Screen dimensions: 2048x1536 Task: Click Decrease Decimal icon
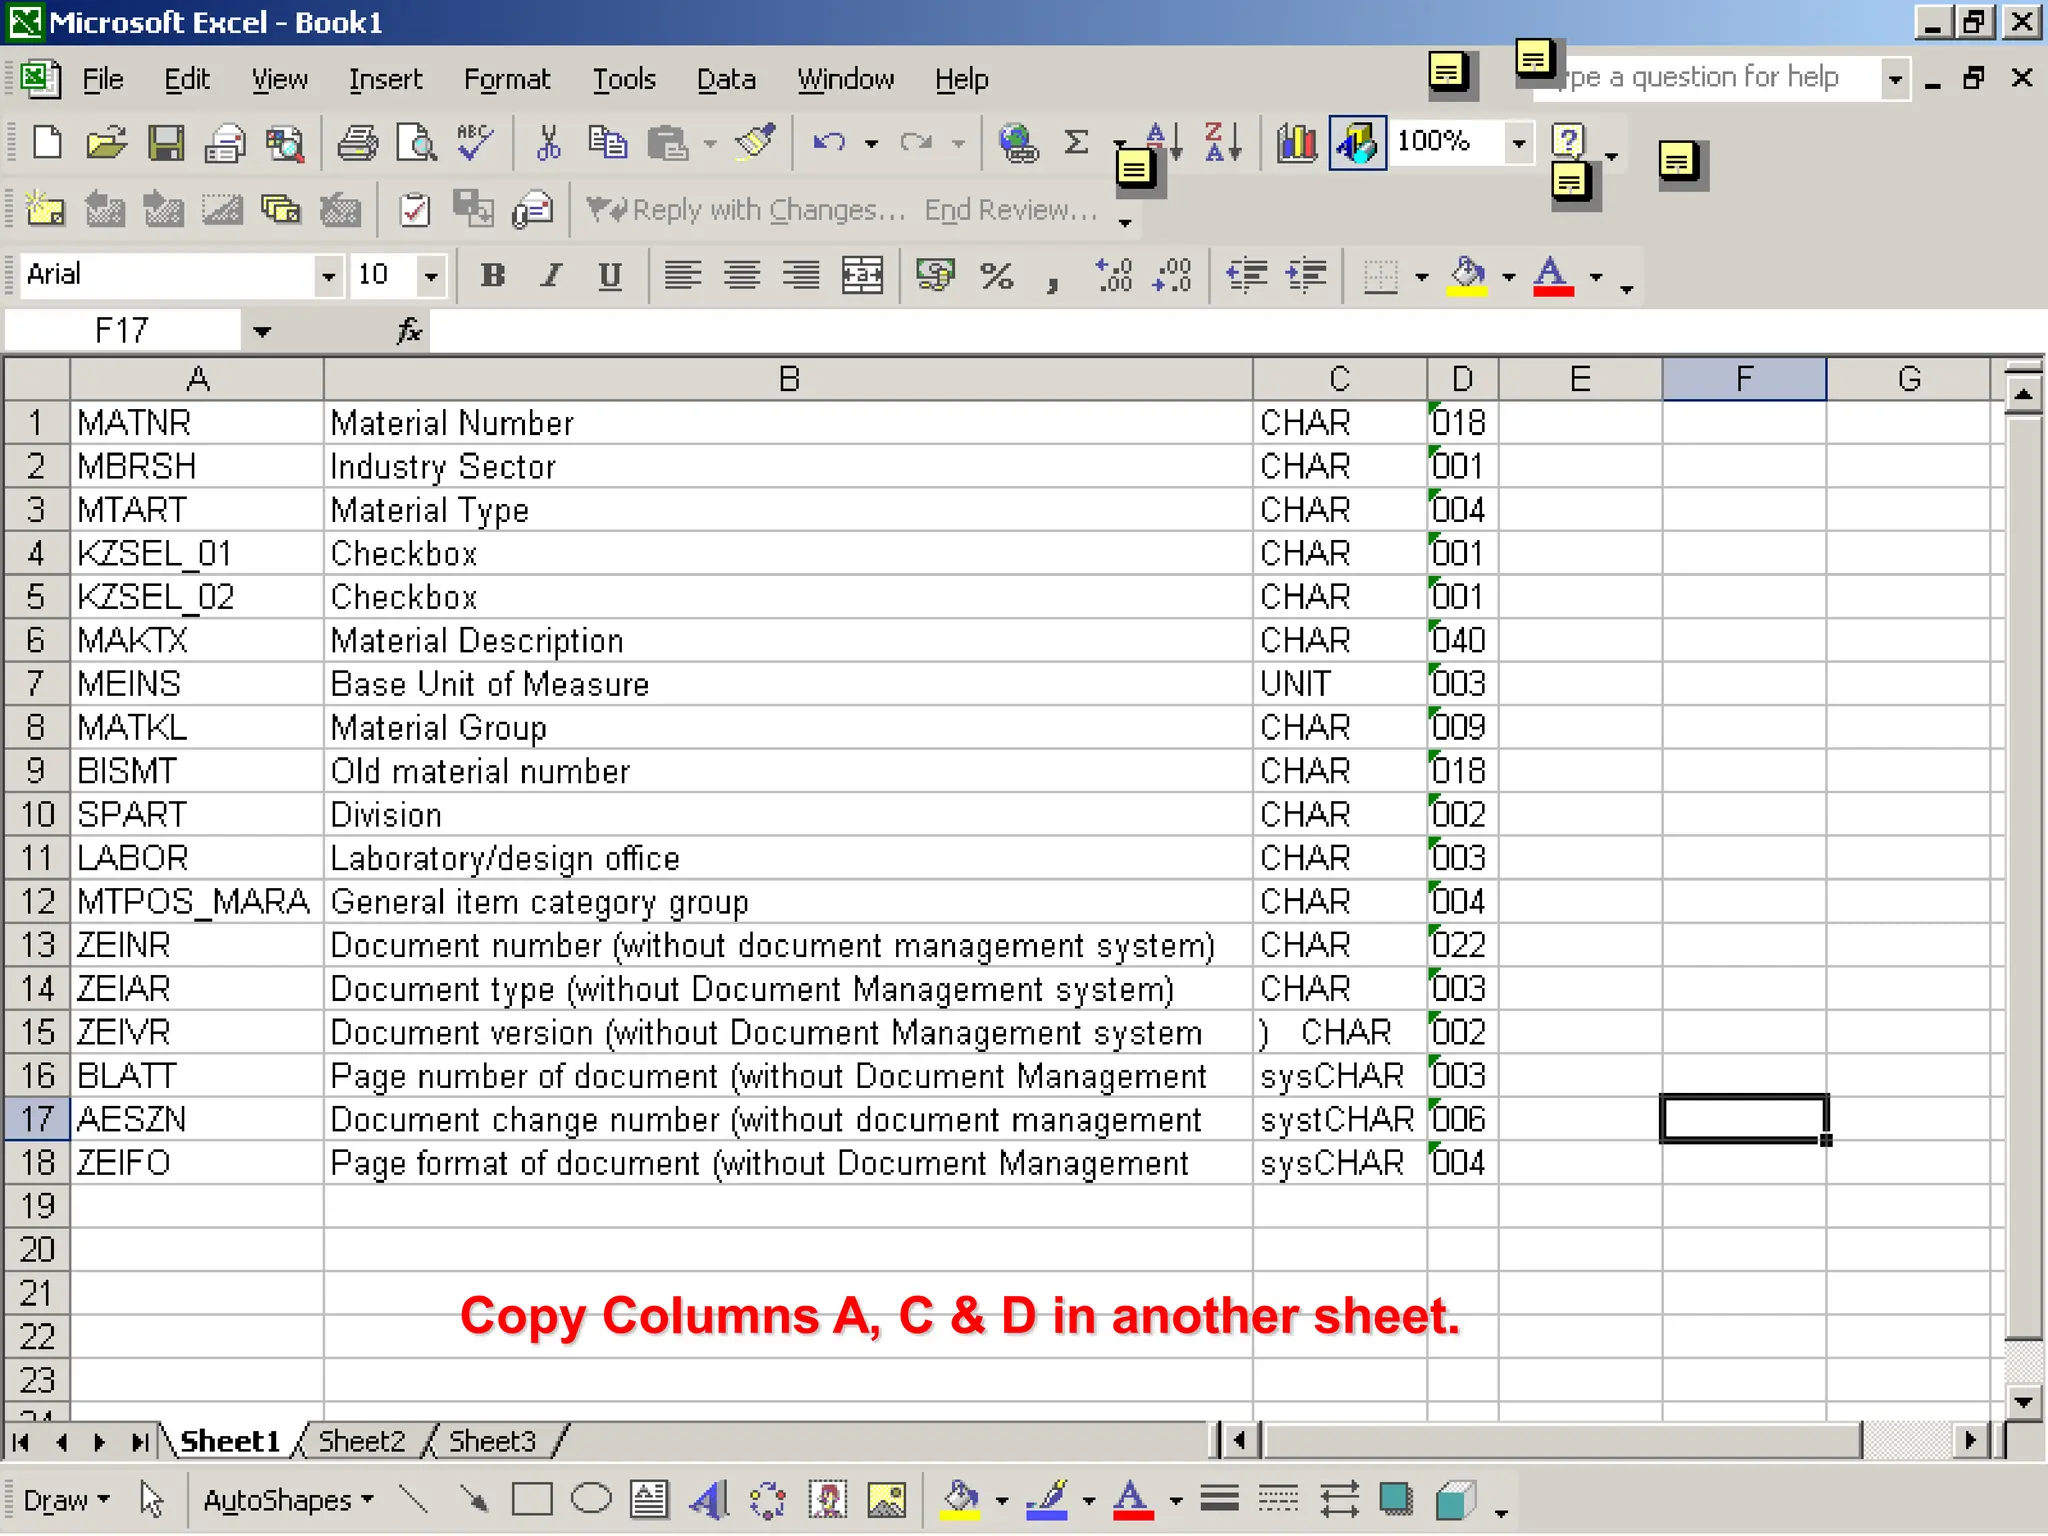click(x=1172, y=275)
